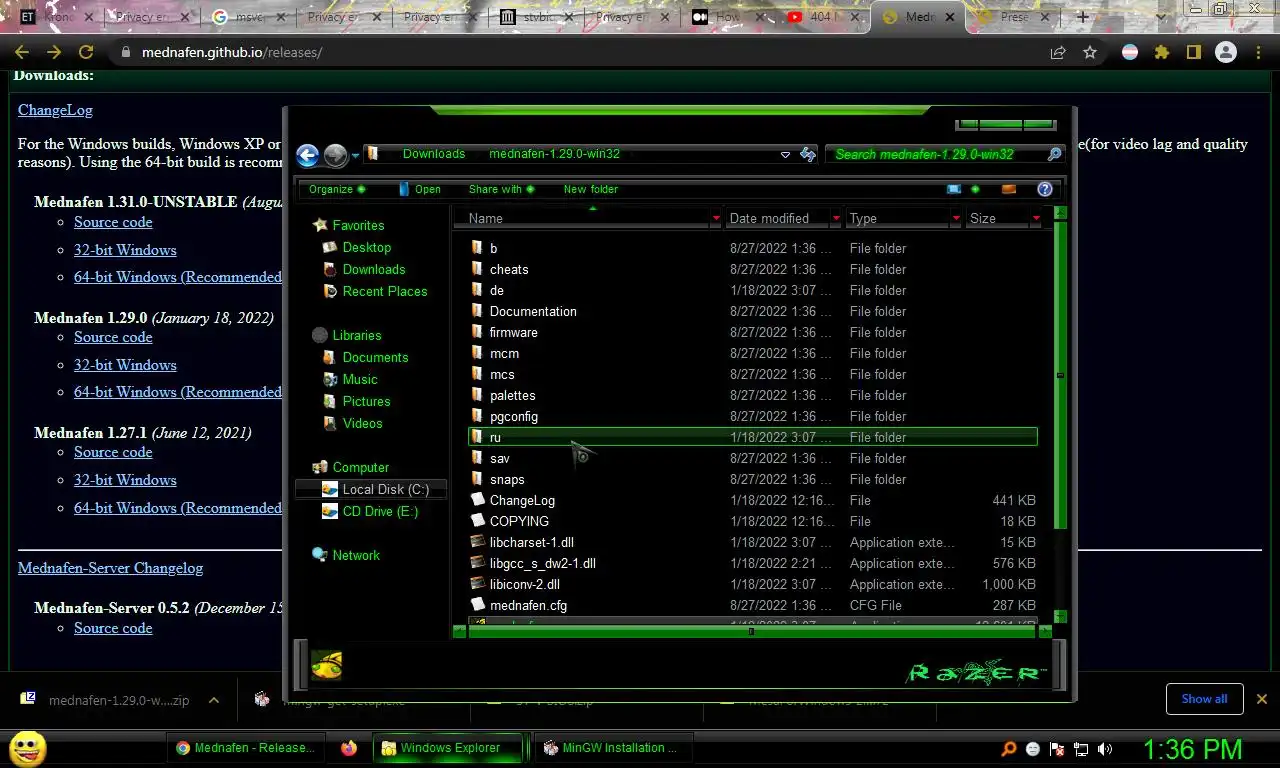Select the firmware folder
This screenshot has width=1280, height=768.
752,332
